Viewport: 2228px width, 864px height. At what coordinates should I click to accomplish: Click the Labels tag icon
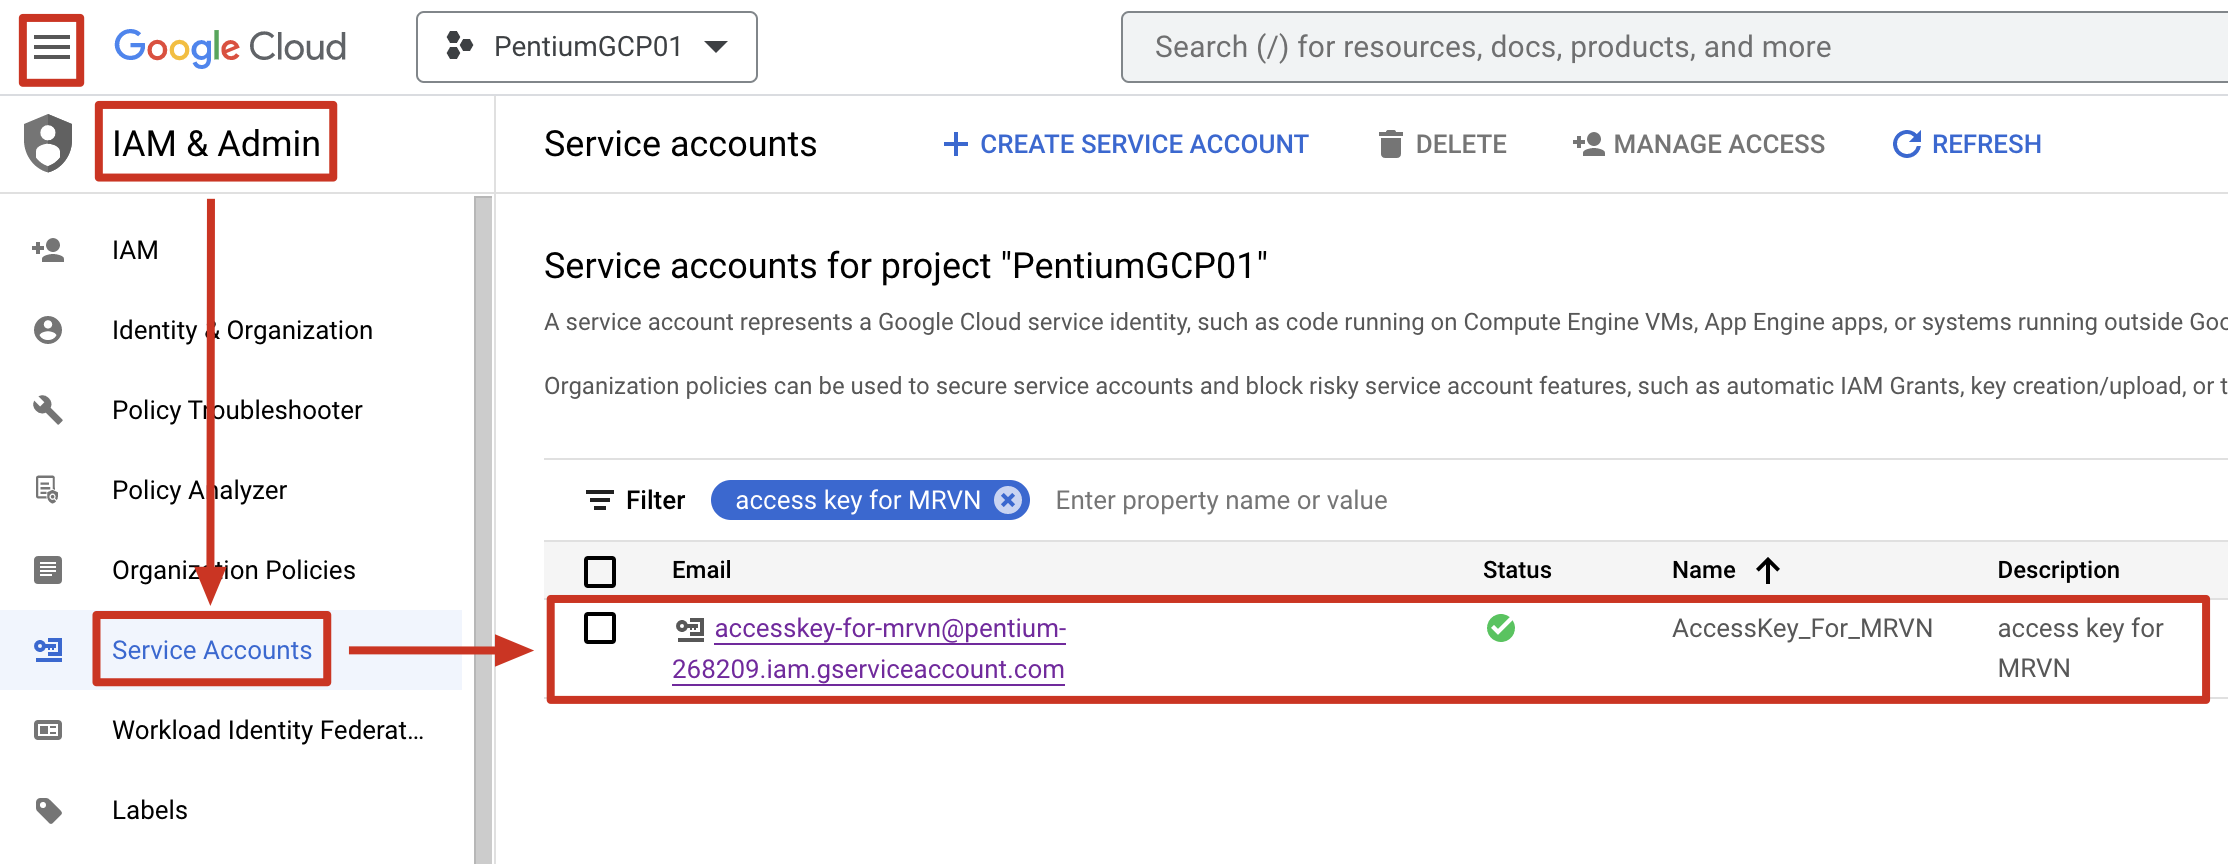(x=48, y=810)
